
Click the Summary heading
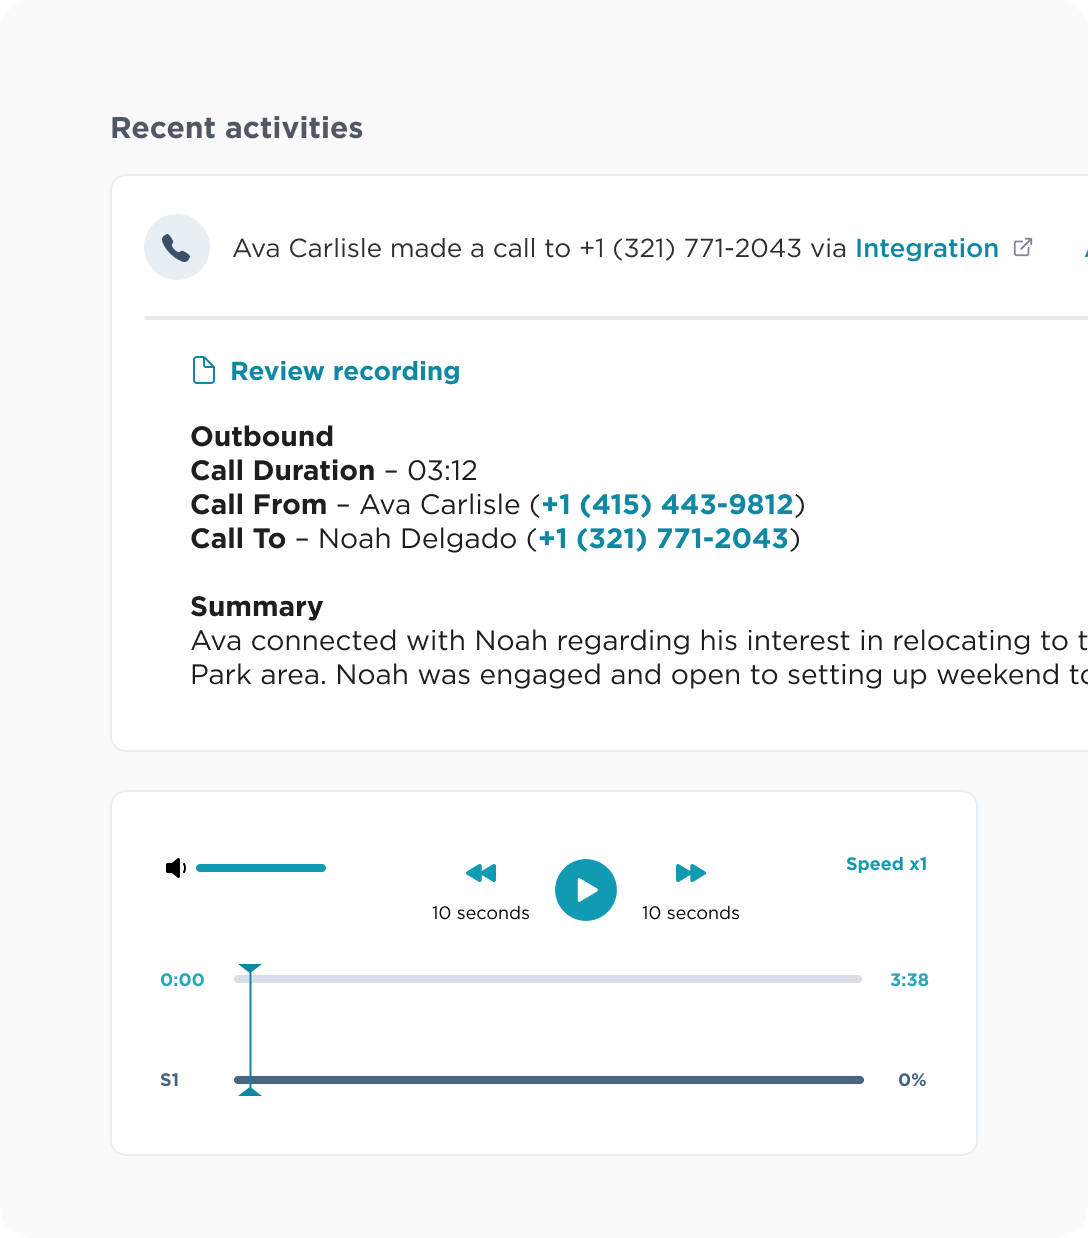click(x=257, y=606)
